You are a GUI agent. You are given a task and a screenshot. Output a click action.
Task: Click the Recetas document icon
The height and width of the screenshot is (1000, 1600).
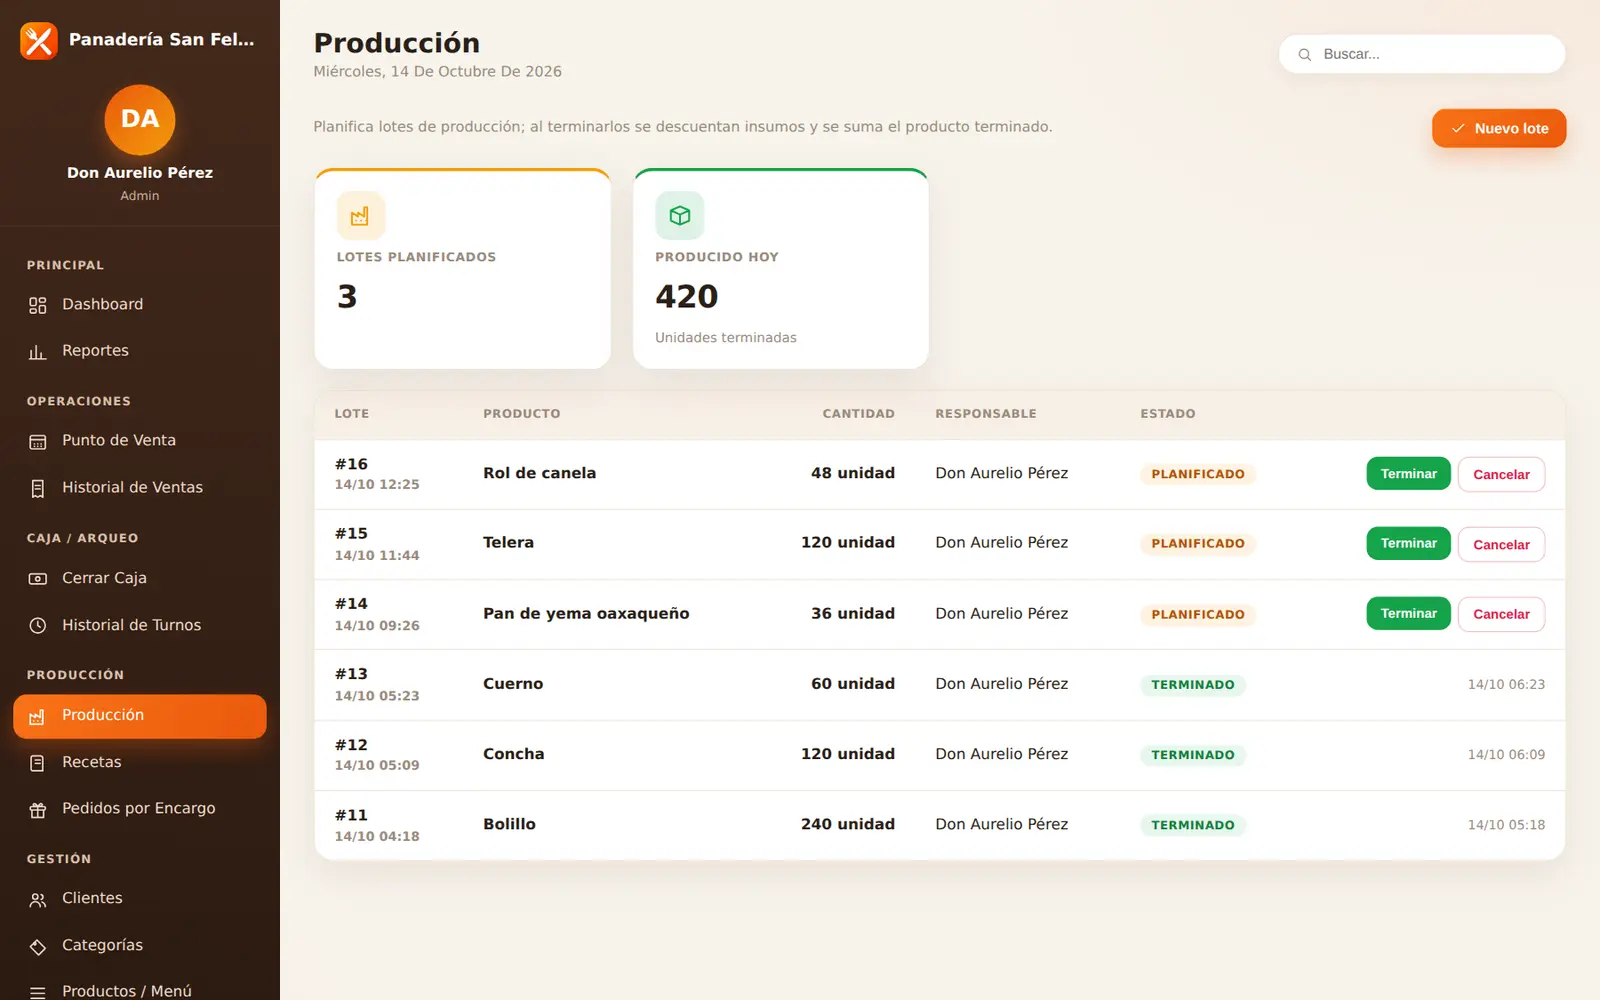(38, 763)
